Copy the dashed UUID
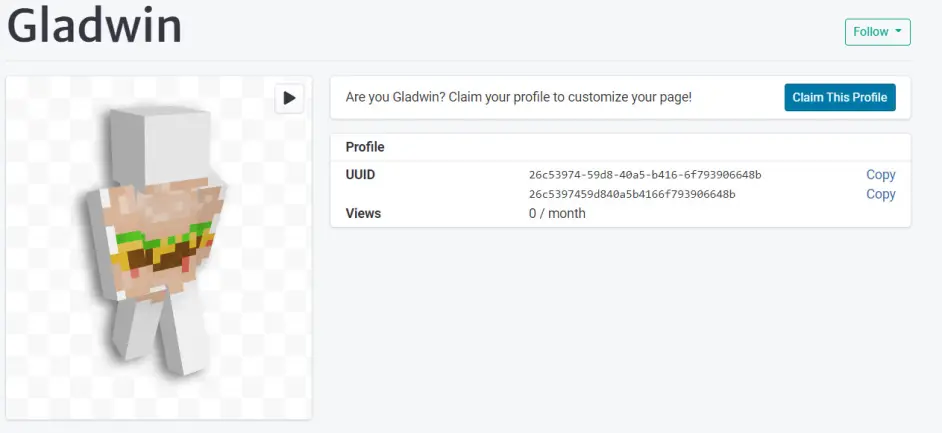942x433 pixels. coord(880,175)
